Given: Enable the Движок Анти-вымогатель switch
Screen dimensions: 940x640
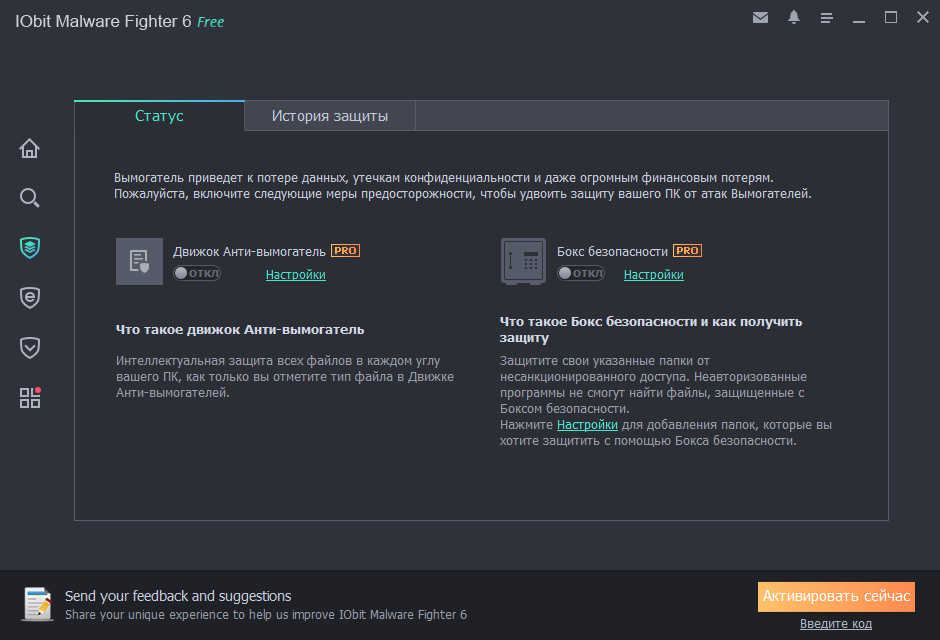Looking at the screenshot, I should tap(197, 273).
